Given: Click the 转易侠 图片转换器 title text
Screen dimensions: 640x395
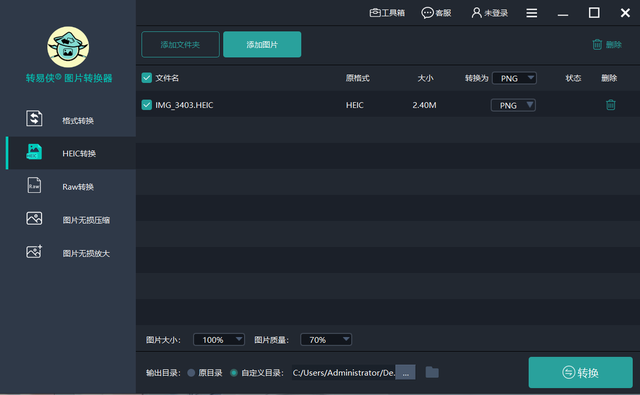Looking at the screenshot, I should (x=69, y=78).
